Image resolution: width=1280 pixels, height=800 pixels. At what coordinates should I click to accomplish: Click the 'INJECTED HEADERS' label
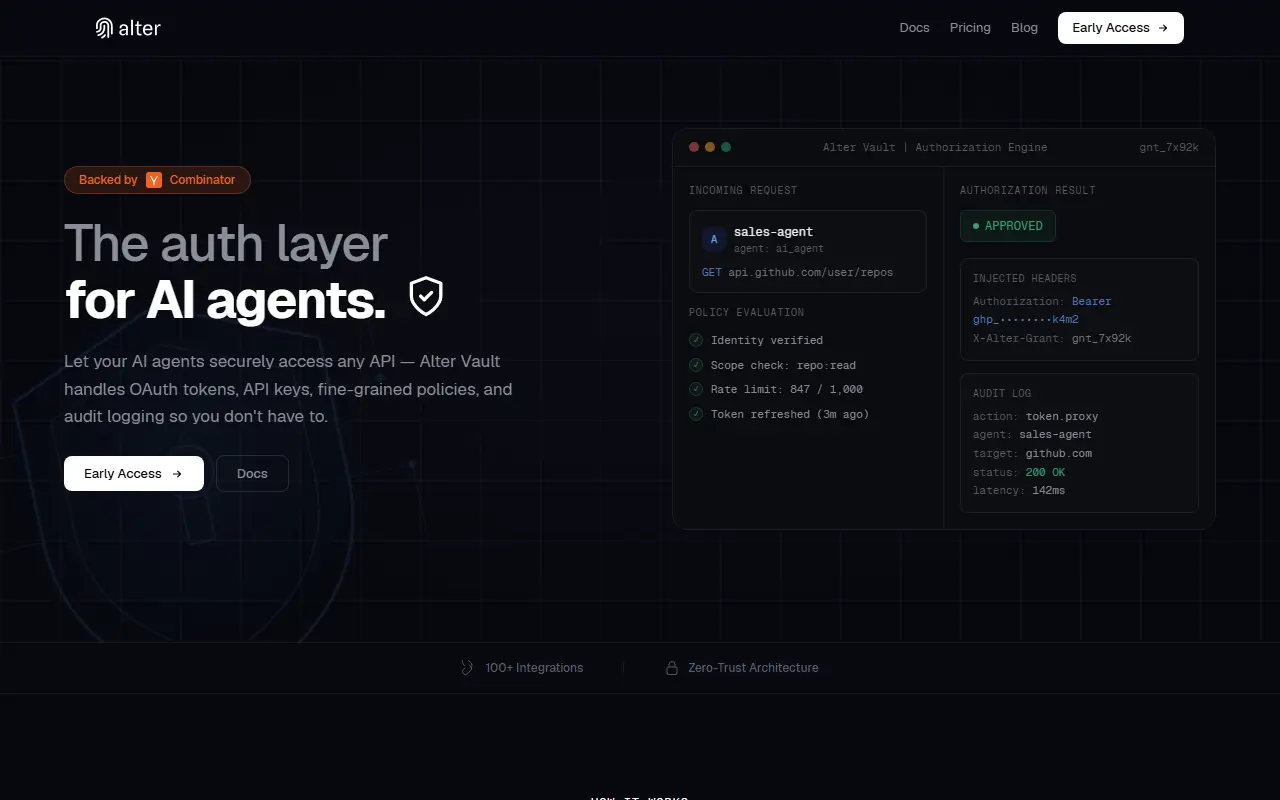coord(1025,278)
